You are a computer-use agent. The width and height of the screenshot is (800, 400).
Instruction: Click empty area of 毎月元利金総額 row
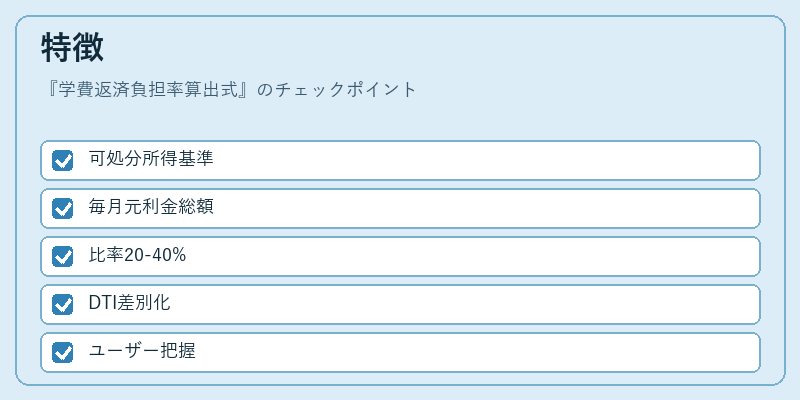(x=485, y=208)
